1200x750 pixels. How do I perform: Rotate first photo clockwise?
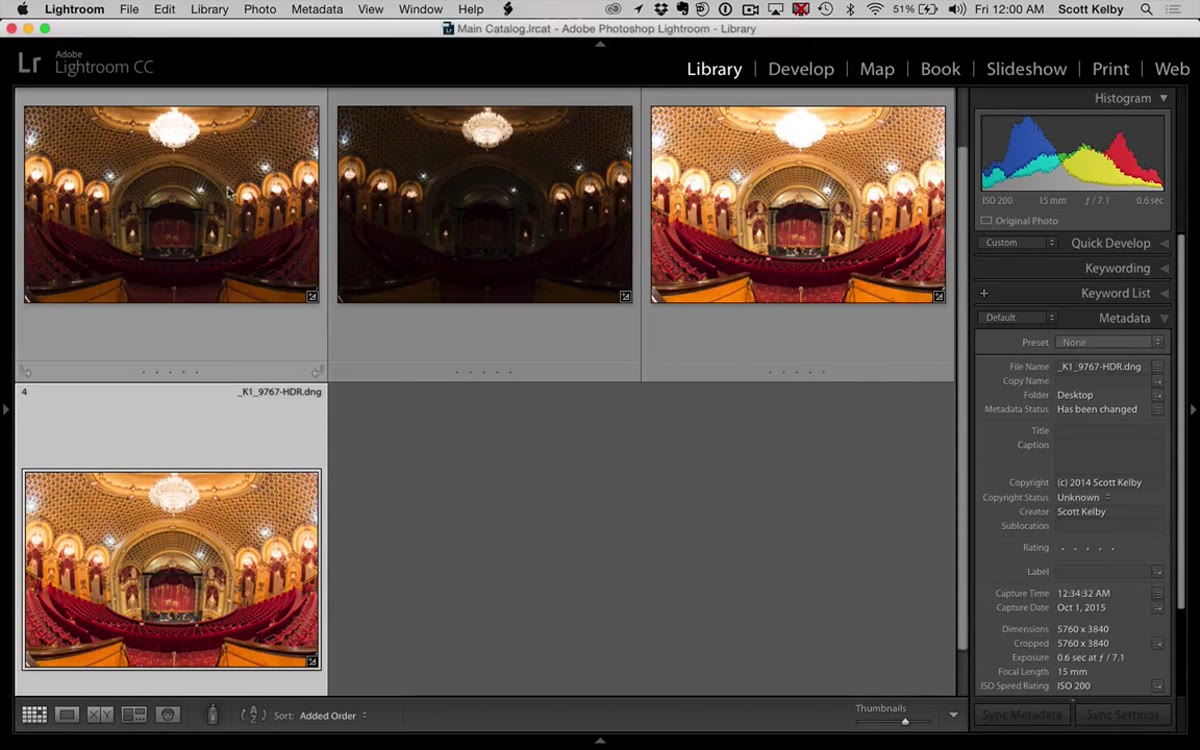coord(317,371)
